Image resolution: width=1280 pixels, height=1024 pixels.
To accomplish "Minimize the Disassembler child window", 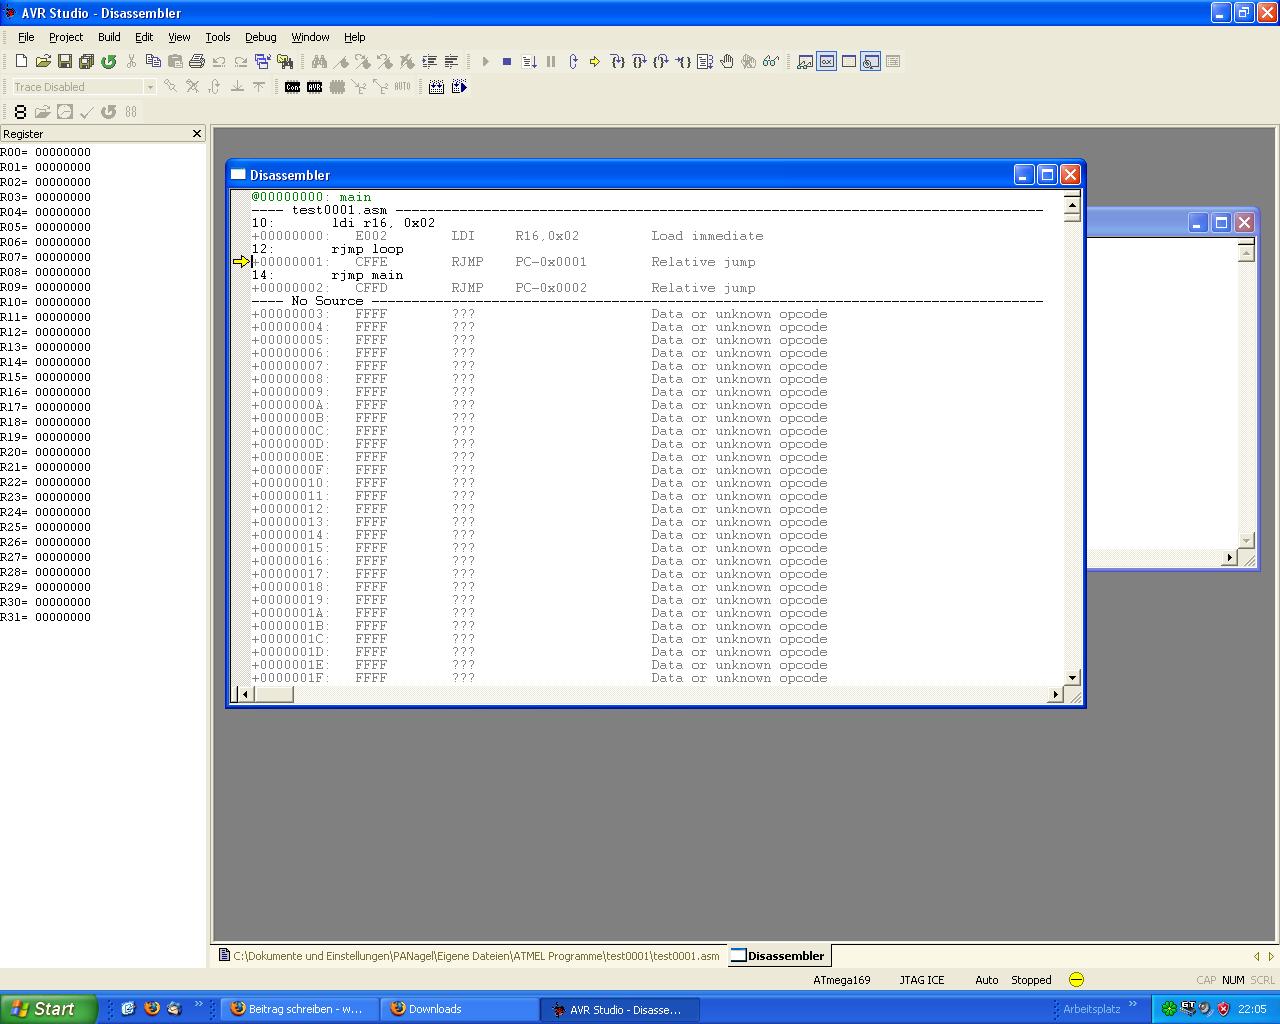I will [1024, 174].
